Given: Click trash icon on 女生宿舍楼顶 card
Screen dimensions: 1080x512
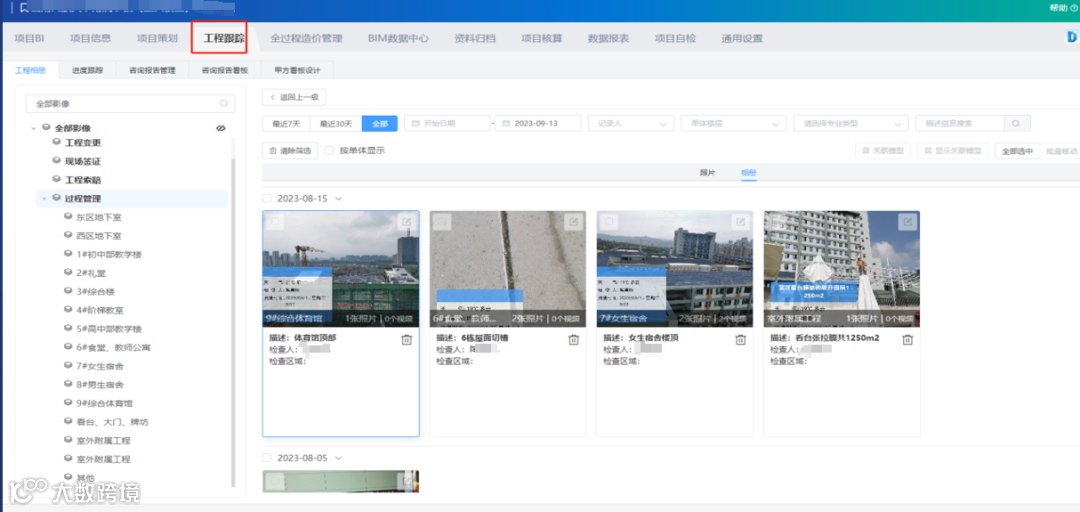Looking at the screenshot, I should pyautogui.click(x=740, y=340).
